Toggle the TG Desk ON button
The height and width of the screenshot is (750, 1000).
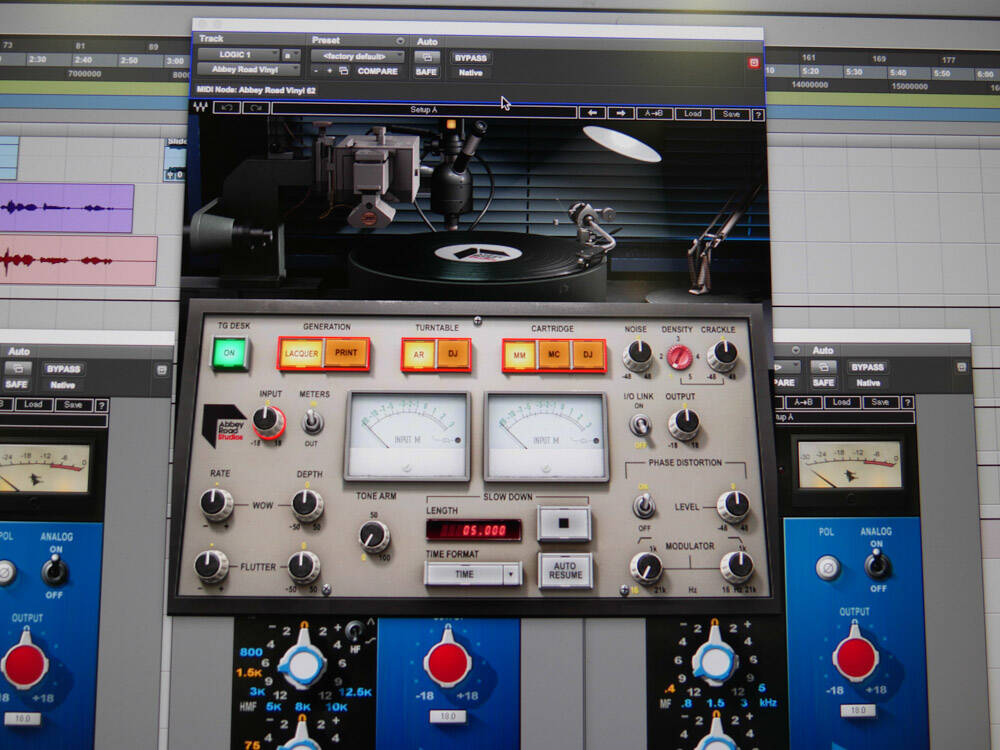[x=230, y=353]
